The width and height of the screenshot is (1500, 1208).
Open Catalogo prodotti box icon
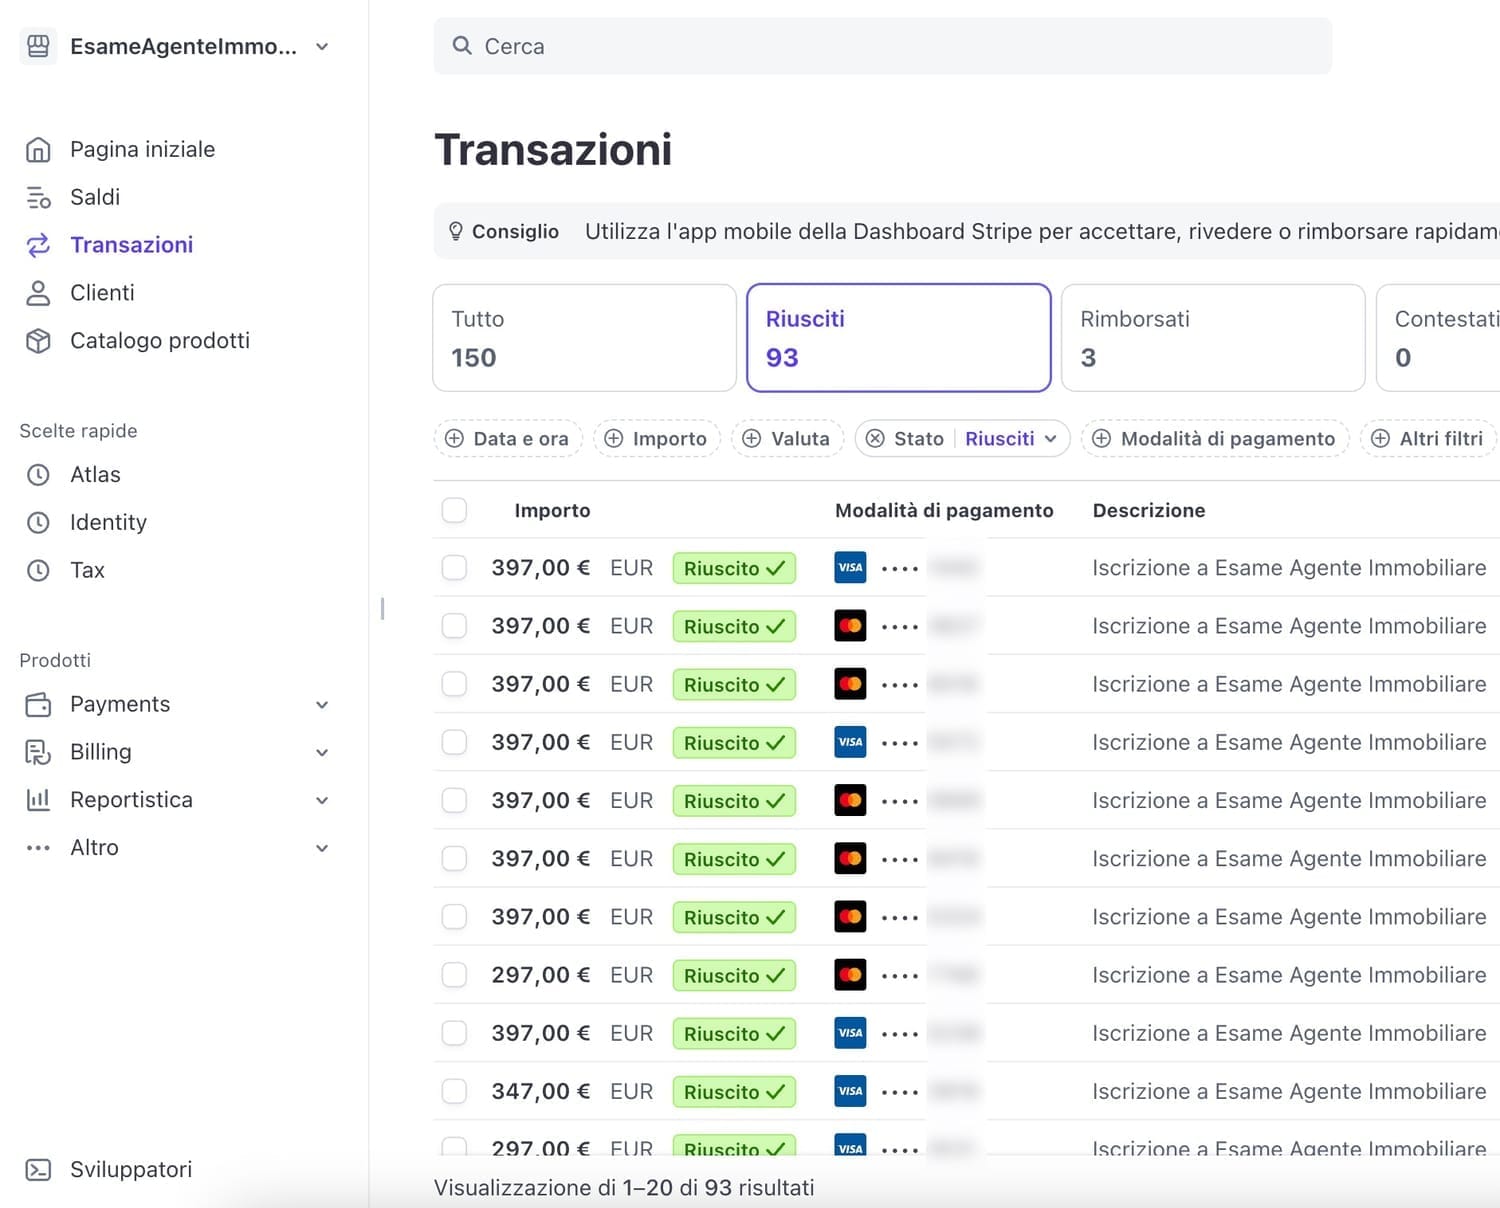coord(38,341)
